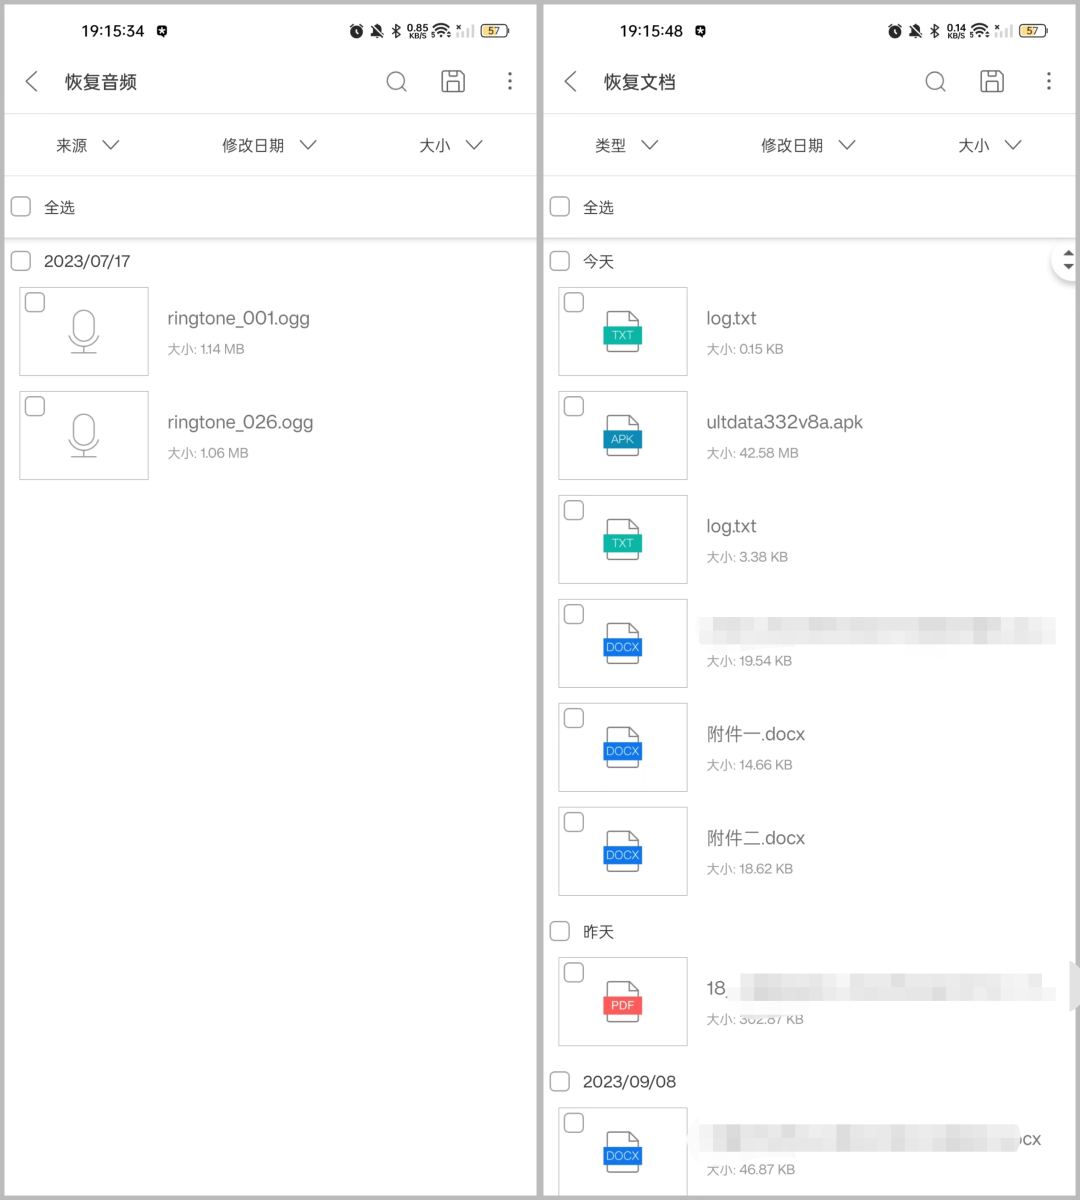1080x1200 pixels.
Task: Click the APK icon of ultdata332v8a.apk
Action: click(622, 435)
